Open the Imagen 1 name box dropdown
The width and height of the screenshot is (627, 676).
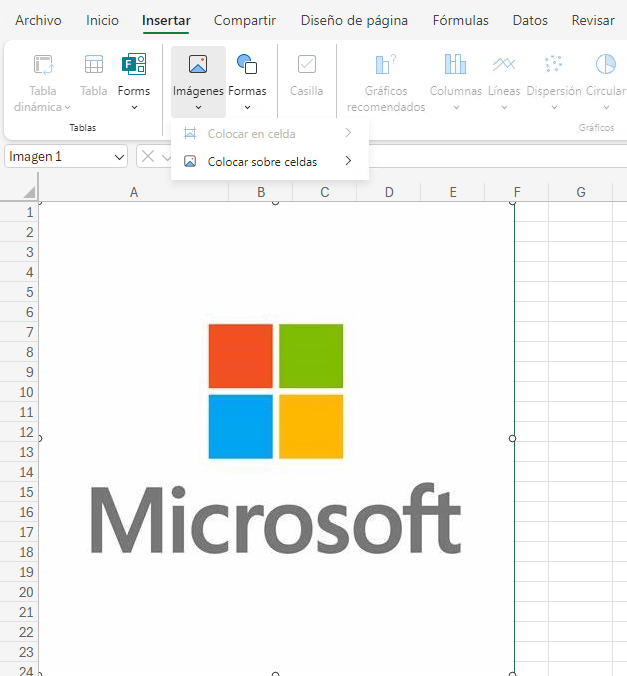click(x=119, y=157)
